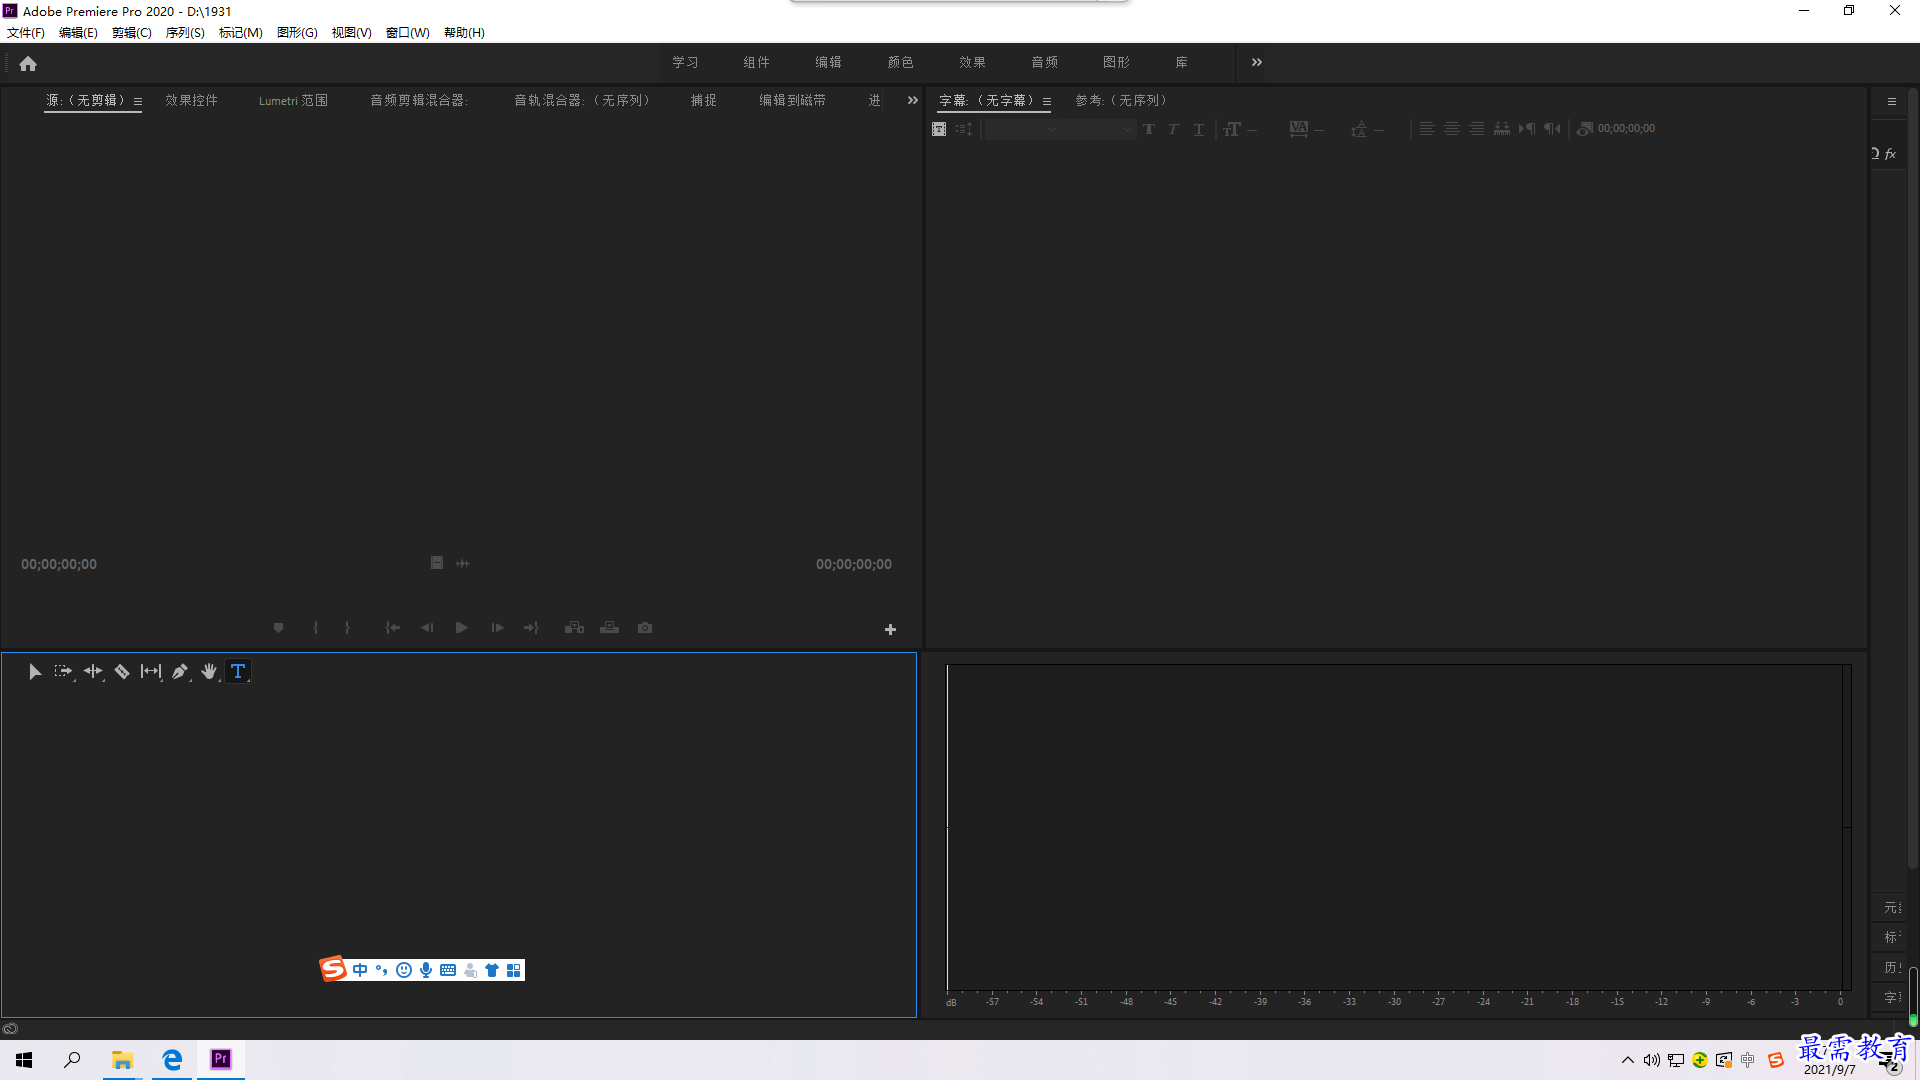
Task: Click the font size icon
Action: (x=1232, y=129)
